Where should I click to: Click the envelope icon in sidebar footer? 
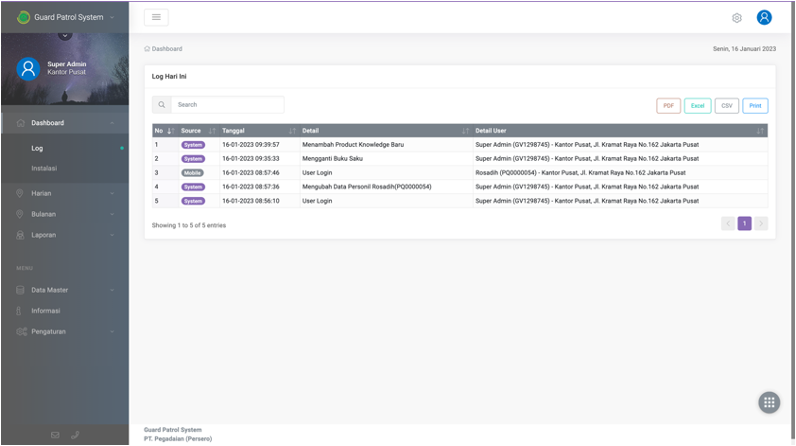(55, 435)
